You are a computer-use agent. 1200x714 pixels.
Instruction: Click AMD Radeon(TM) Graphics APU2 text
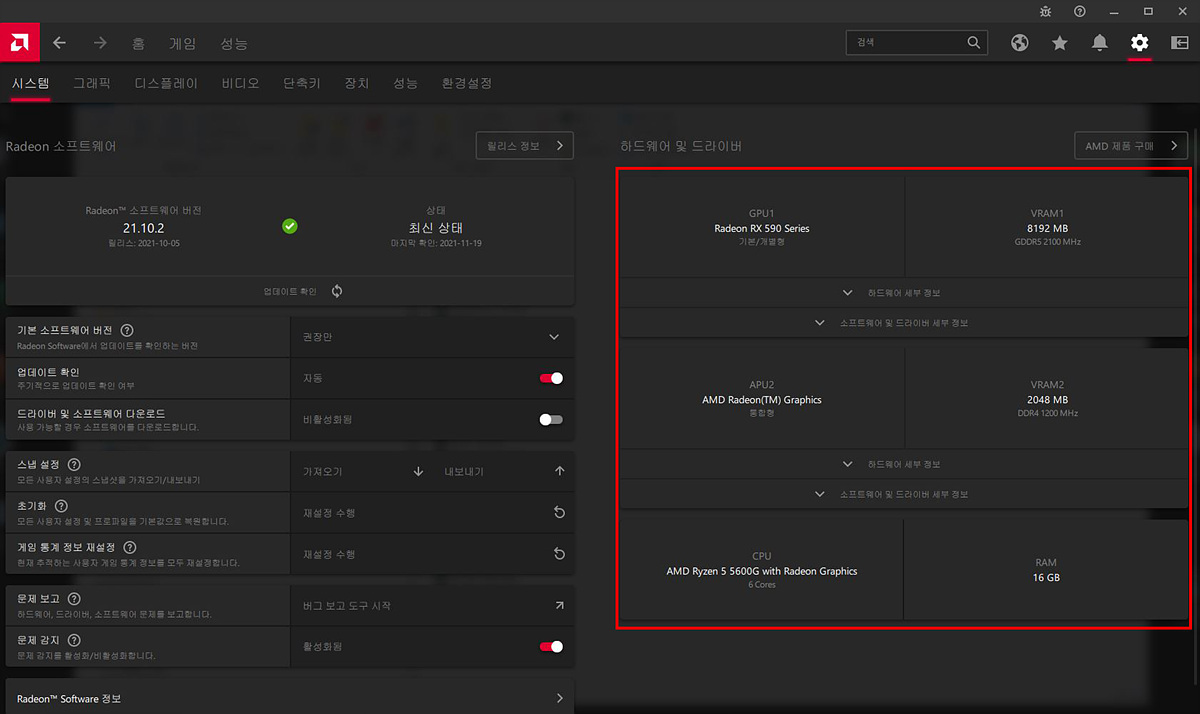762,400
